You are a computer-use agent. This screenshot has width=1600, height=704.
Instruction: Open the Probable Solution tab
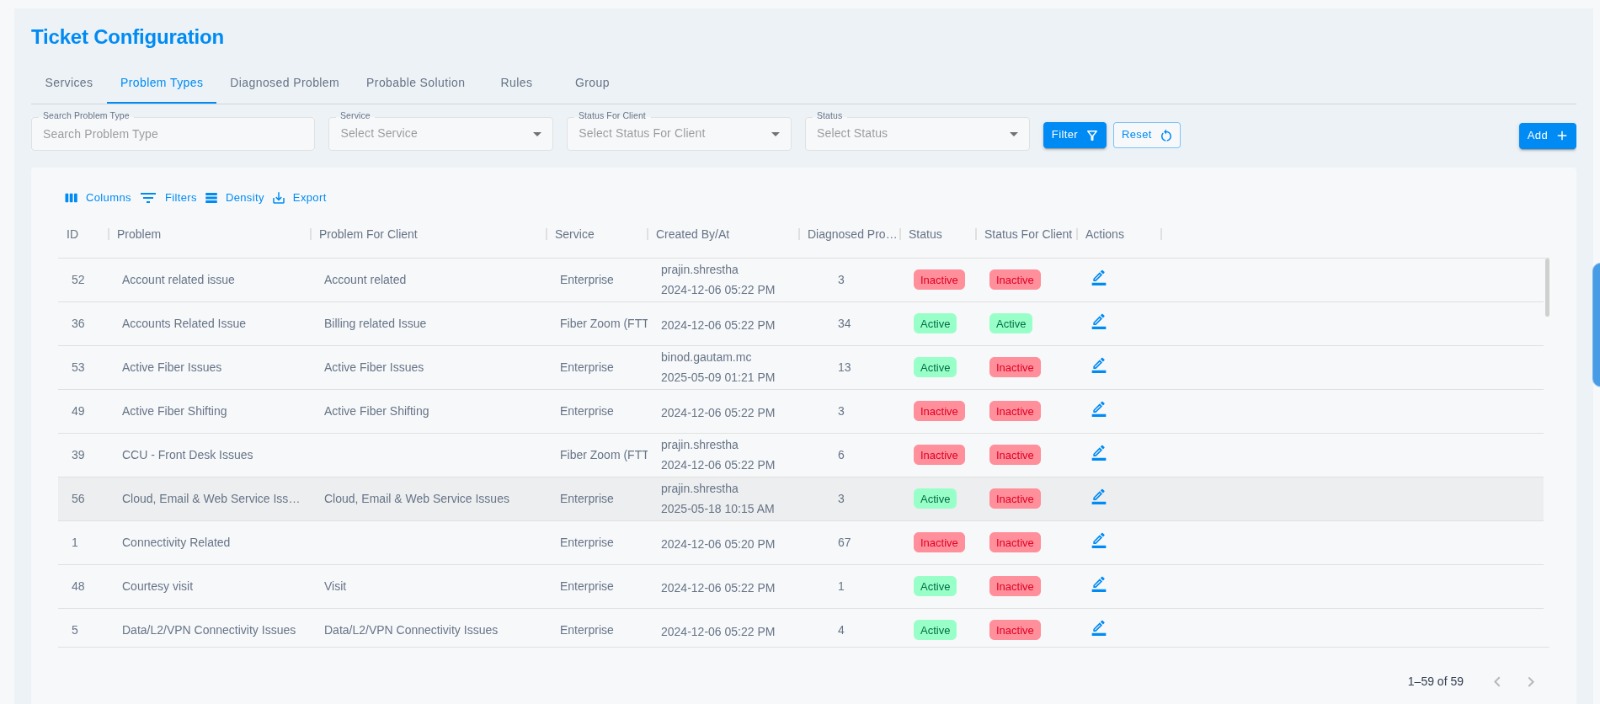[x=415, y=83]
